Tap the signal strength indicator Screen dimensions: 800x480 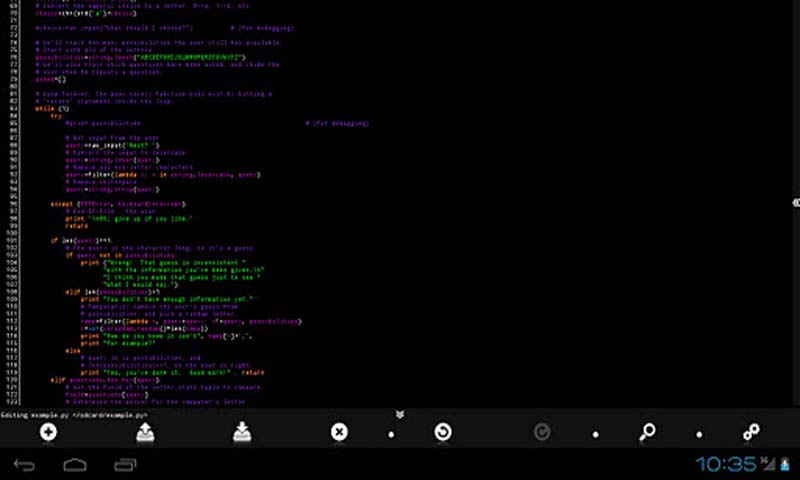pos(768,464)
